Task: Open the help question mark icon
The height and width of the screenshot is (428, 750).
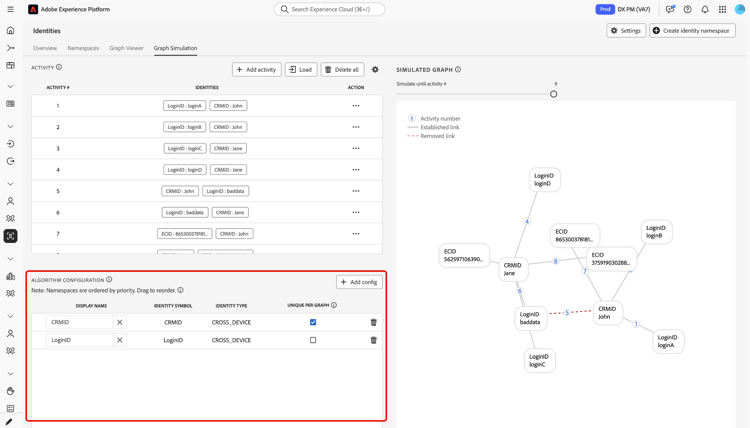Action: click(687, 9)
